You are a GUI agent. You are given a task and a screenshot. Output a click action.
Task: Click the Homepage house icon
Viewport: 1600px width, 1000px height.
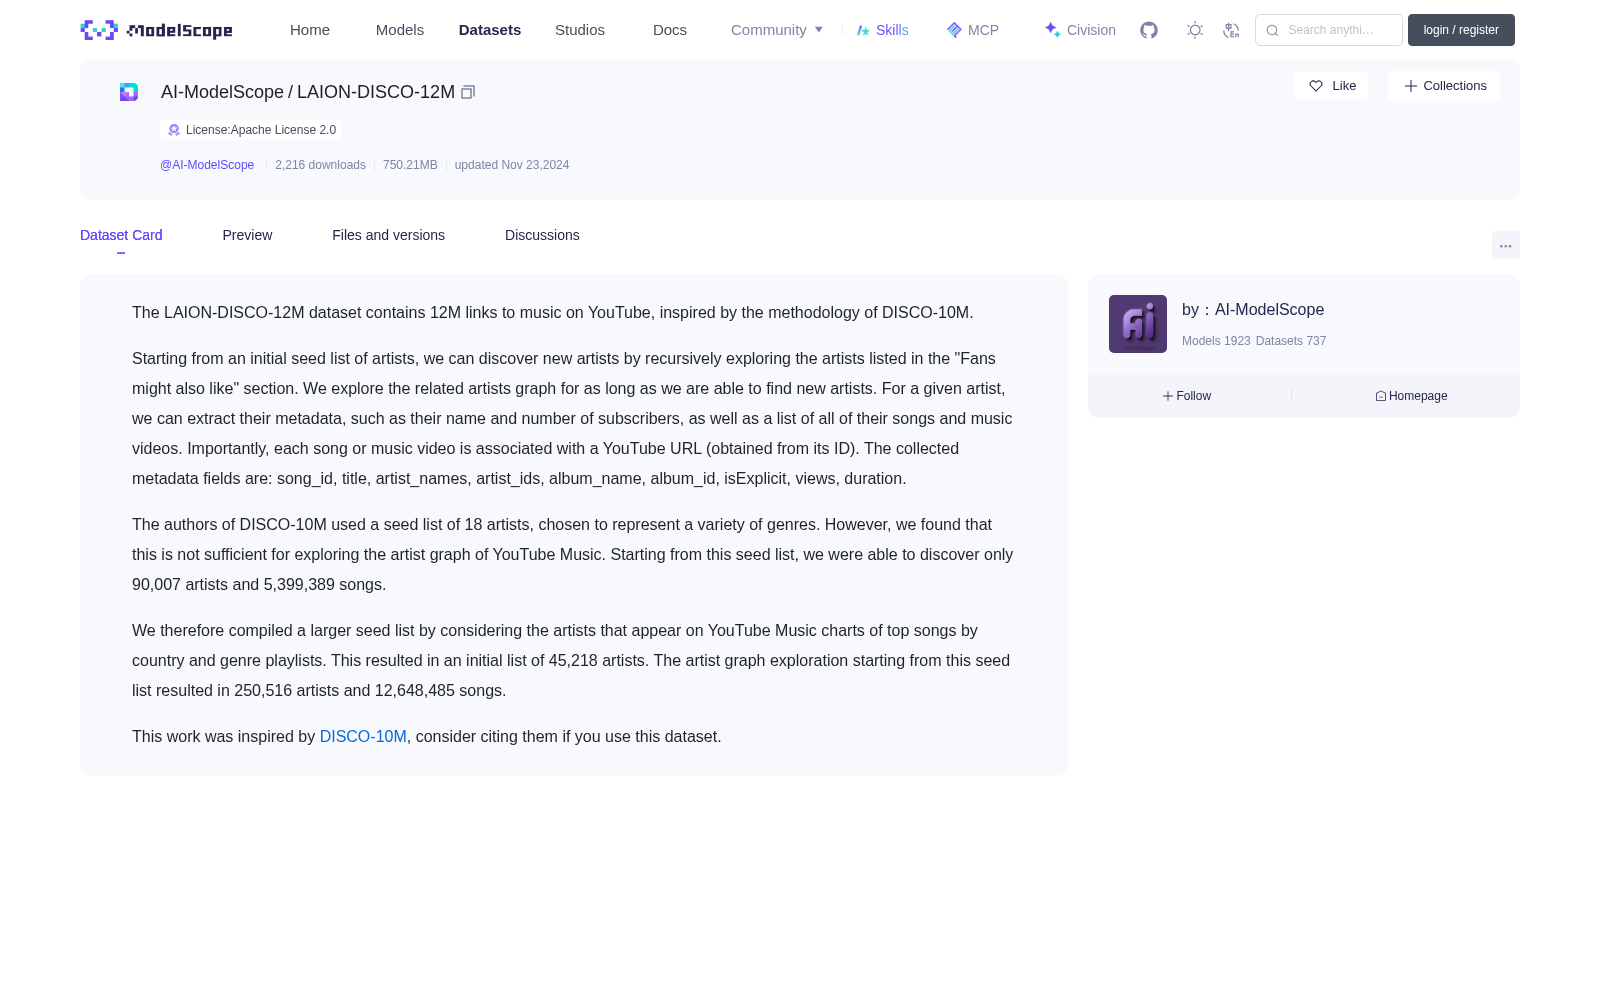(1381, 396)
